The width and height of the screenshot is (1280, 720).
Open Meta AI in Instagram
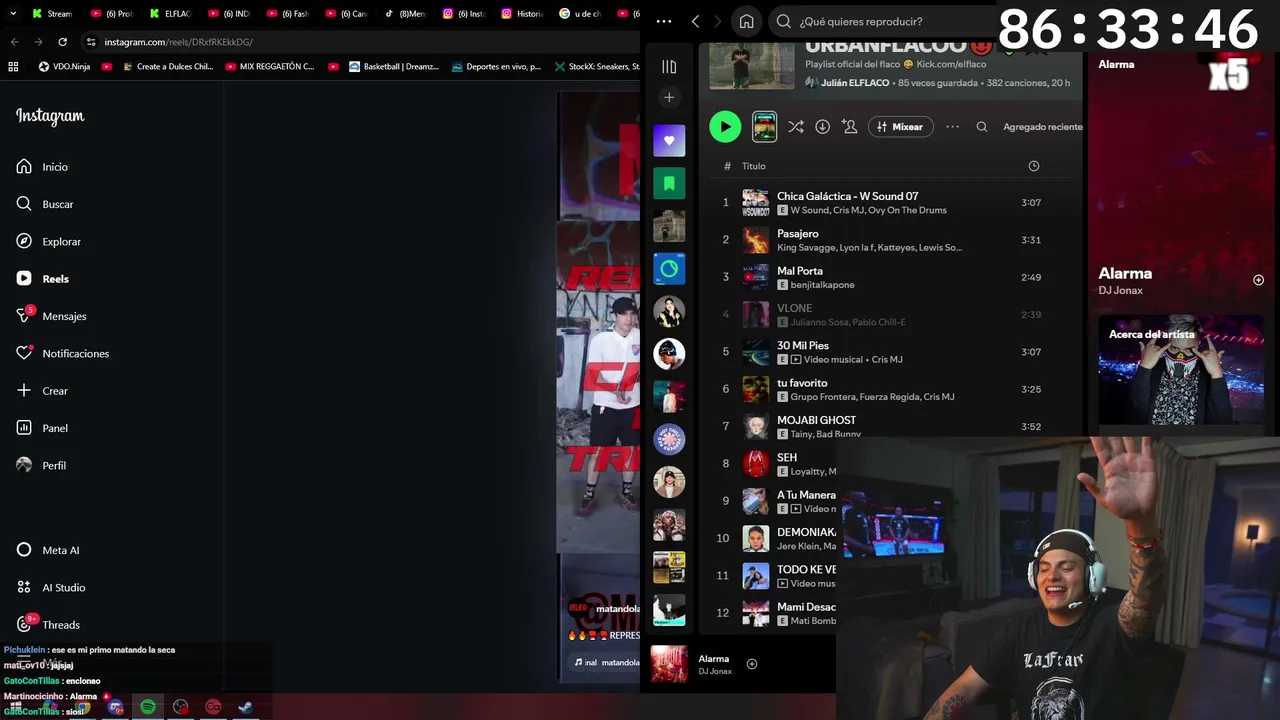coord(47,550)
